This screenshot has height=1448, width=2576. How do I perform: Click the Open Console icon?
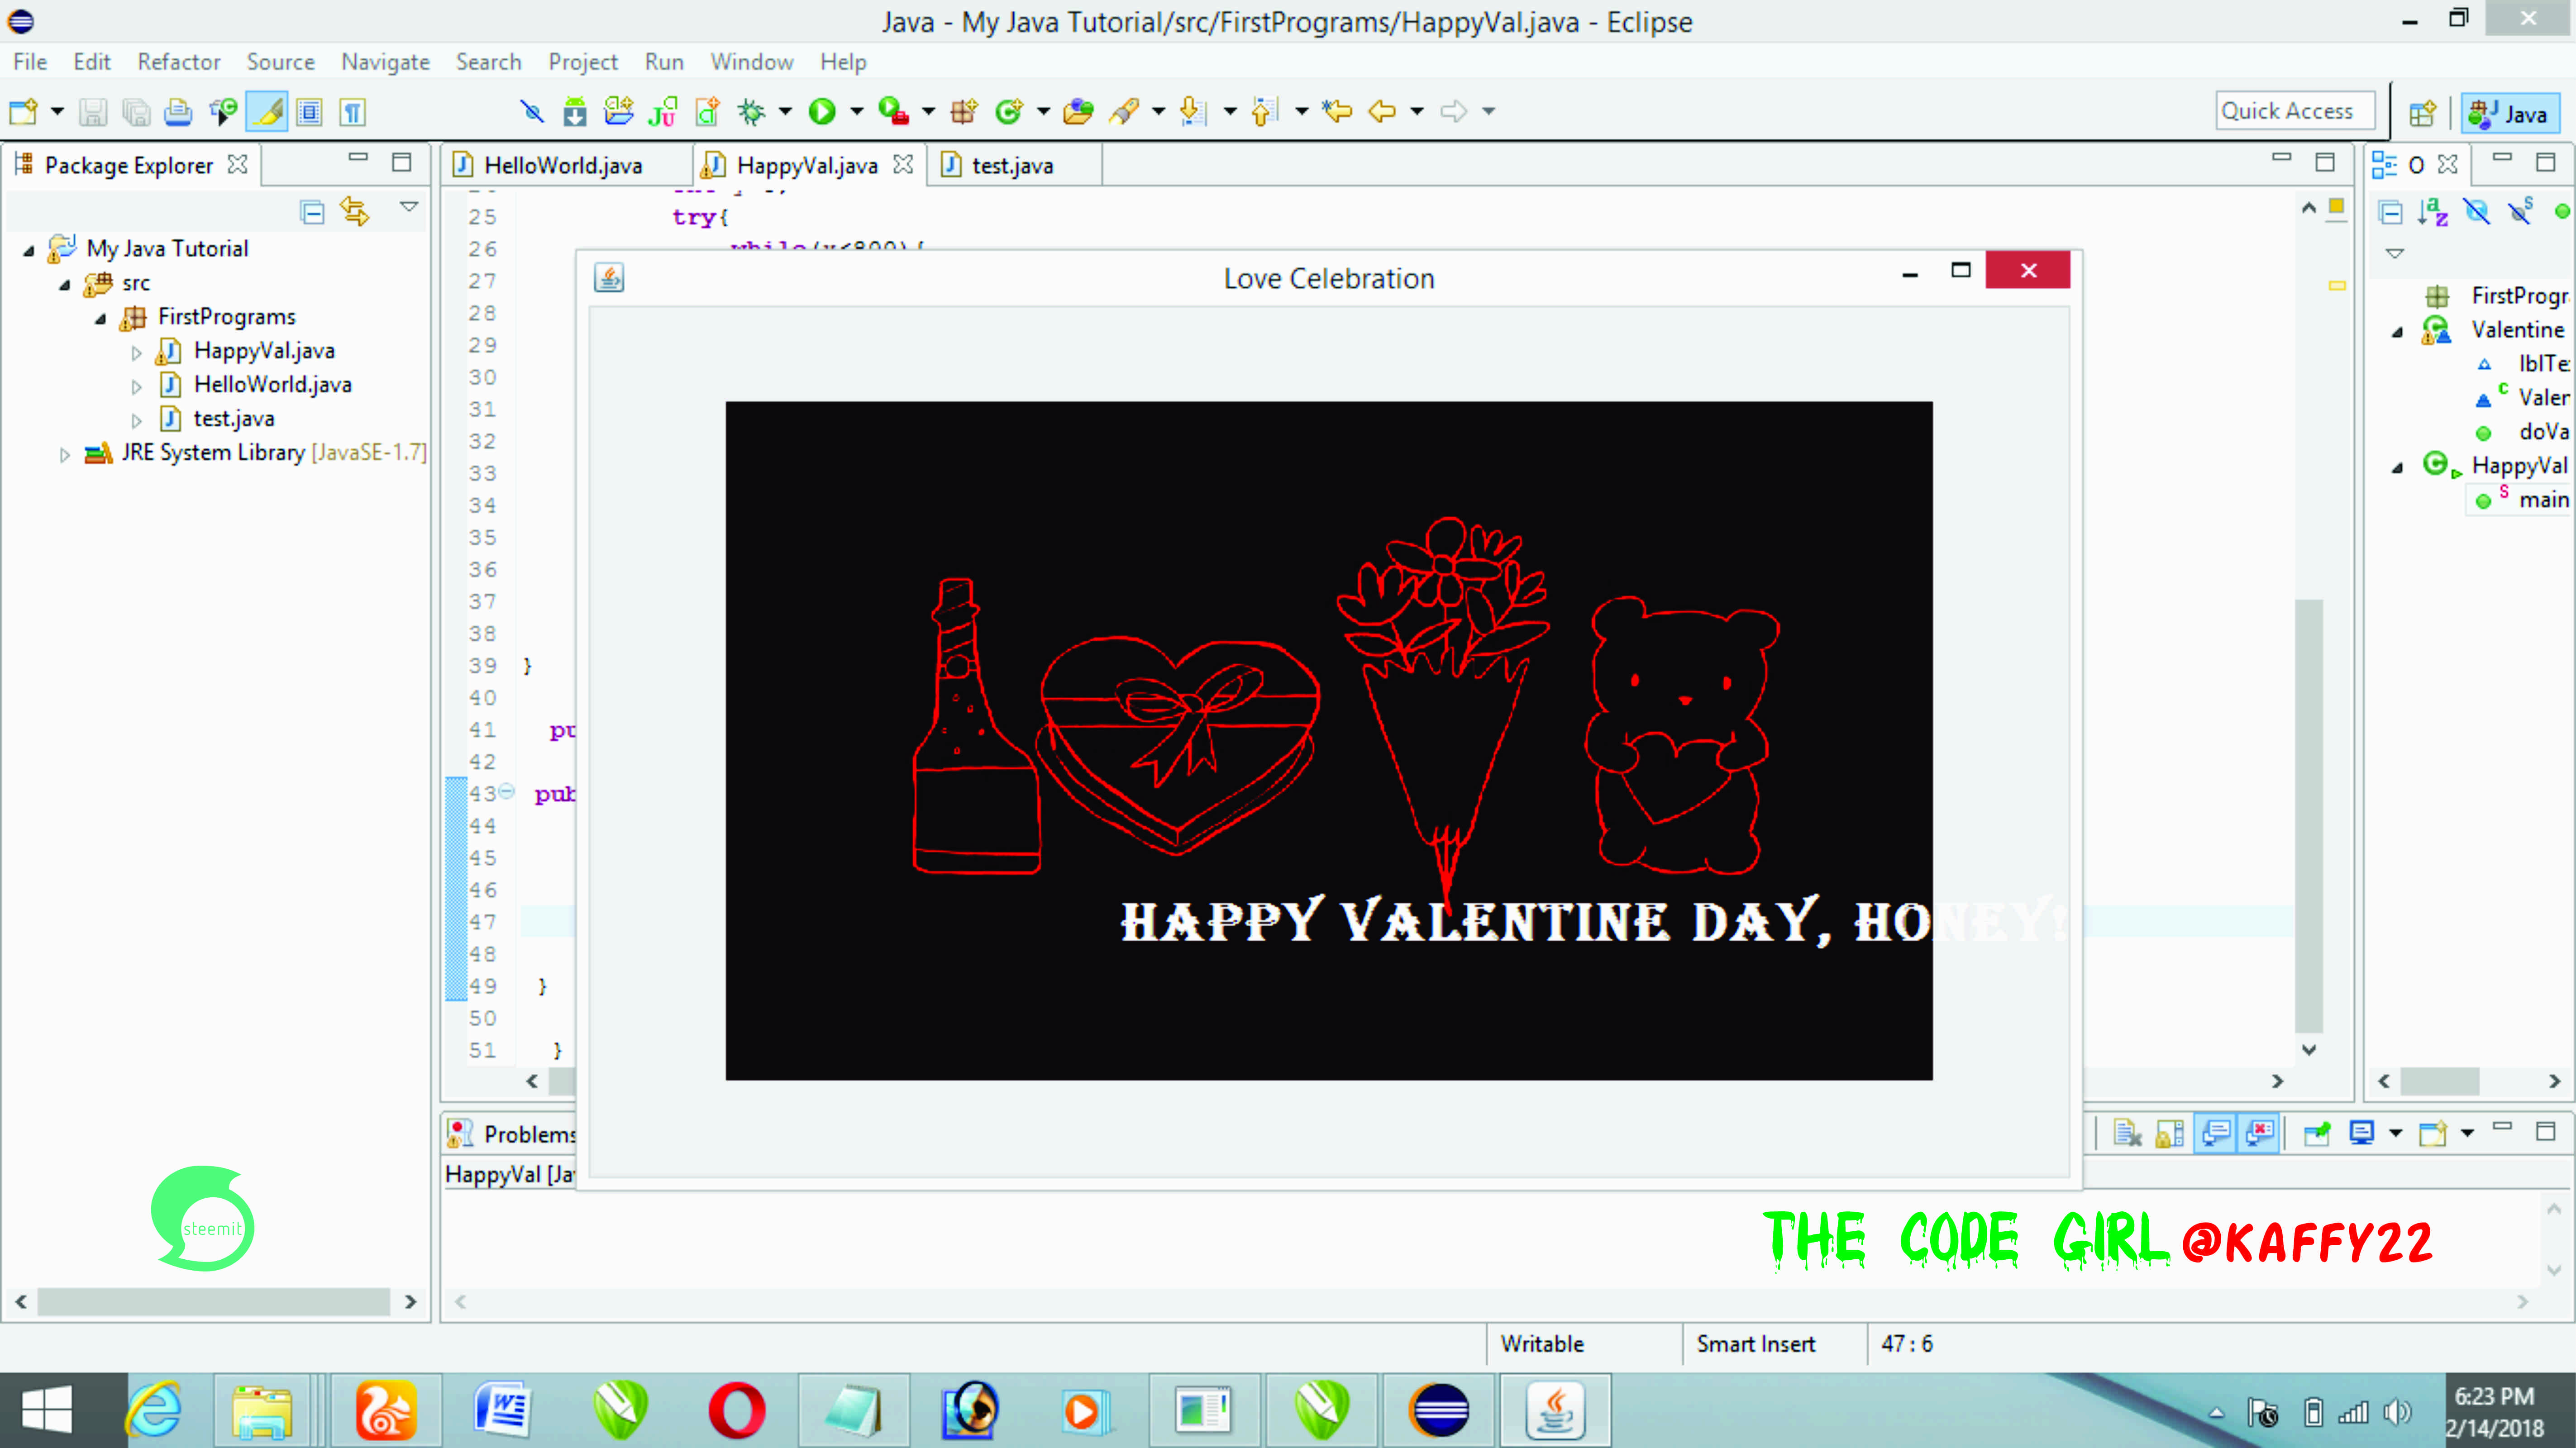(2432, 1133)
